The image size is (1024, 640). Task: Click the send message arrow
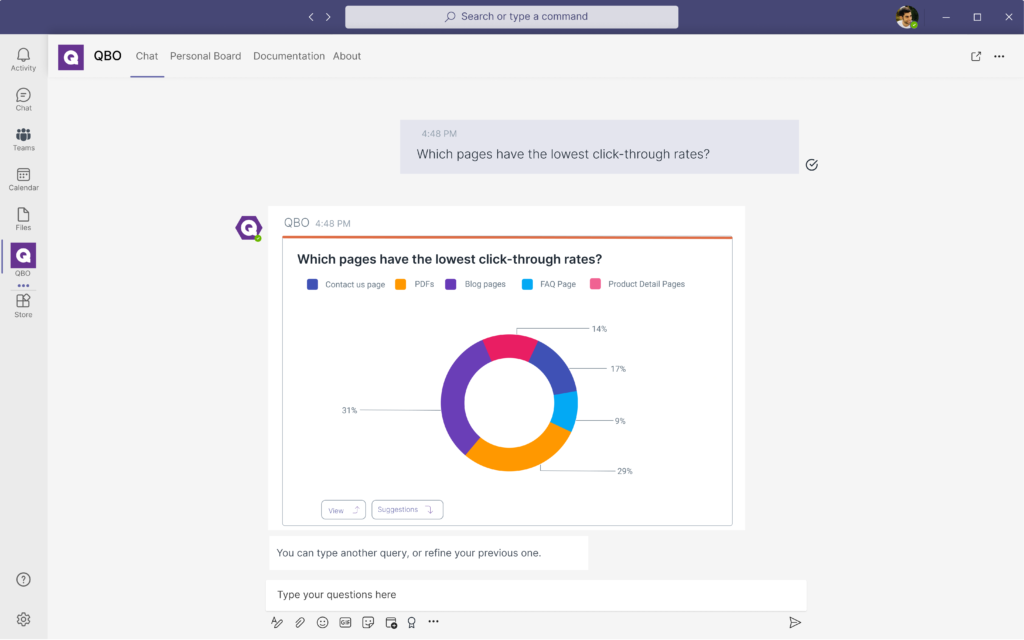[x=795, y=622]
